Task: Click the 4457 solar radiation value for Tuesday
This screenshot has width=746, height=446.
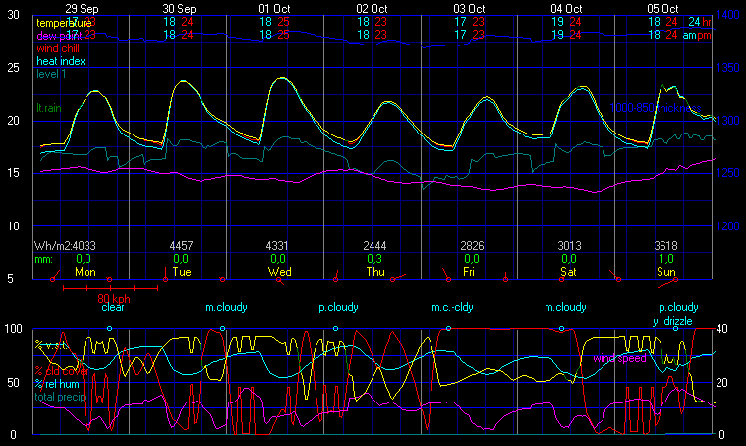Action: [x=182, y=245]
